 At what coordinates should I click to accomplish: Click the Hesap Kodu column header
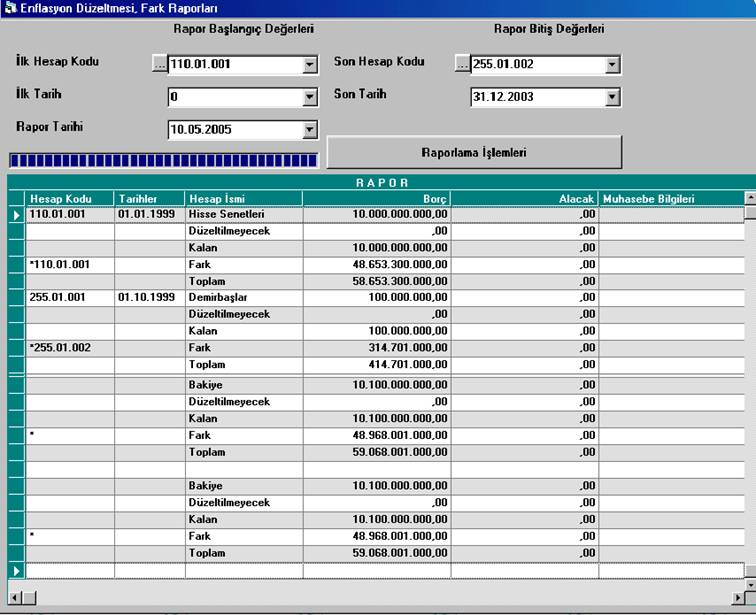pos(70,199)
